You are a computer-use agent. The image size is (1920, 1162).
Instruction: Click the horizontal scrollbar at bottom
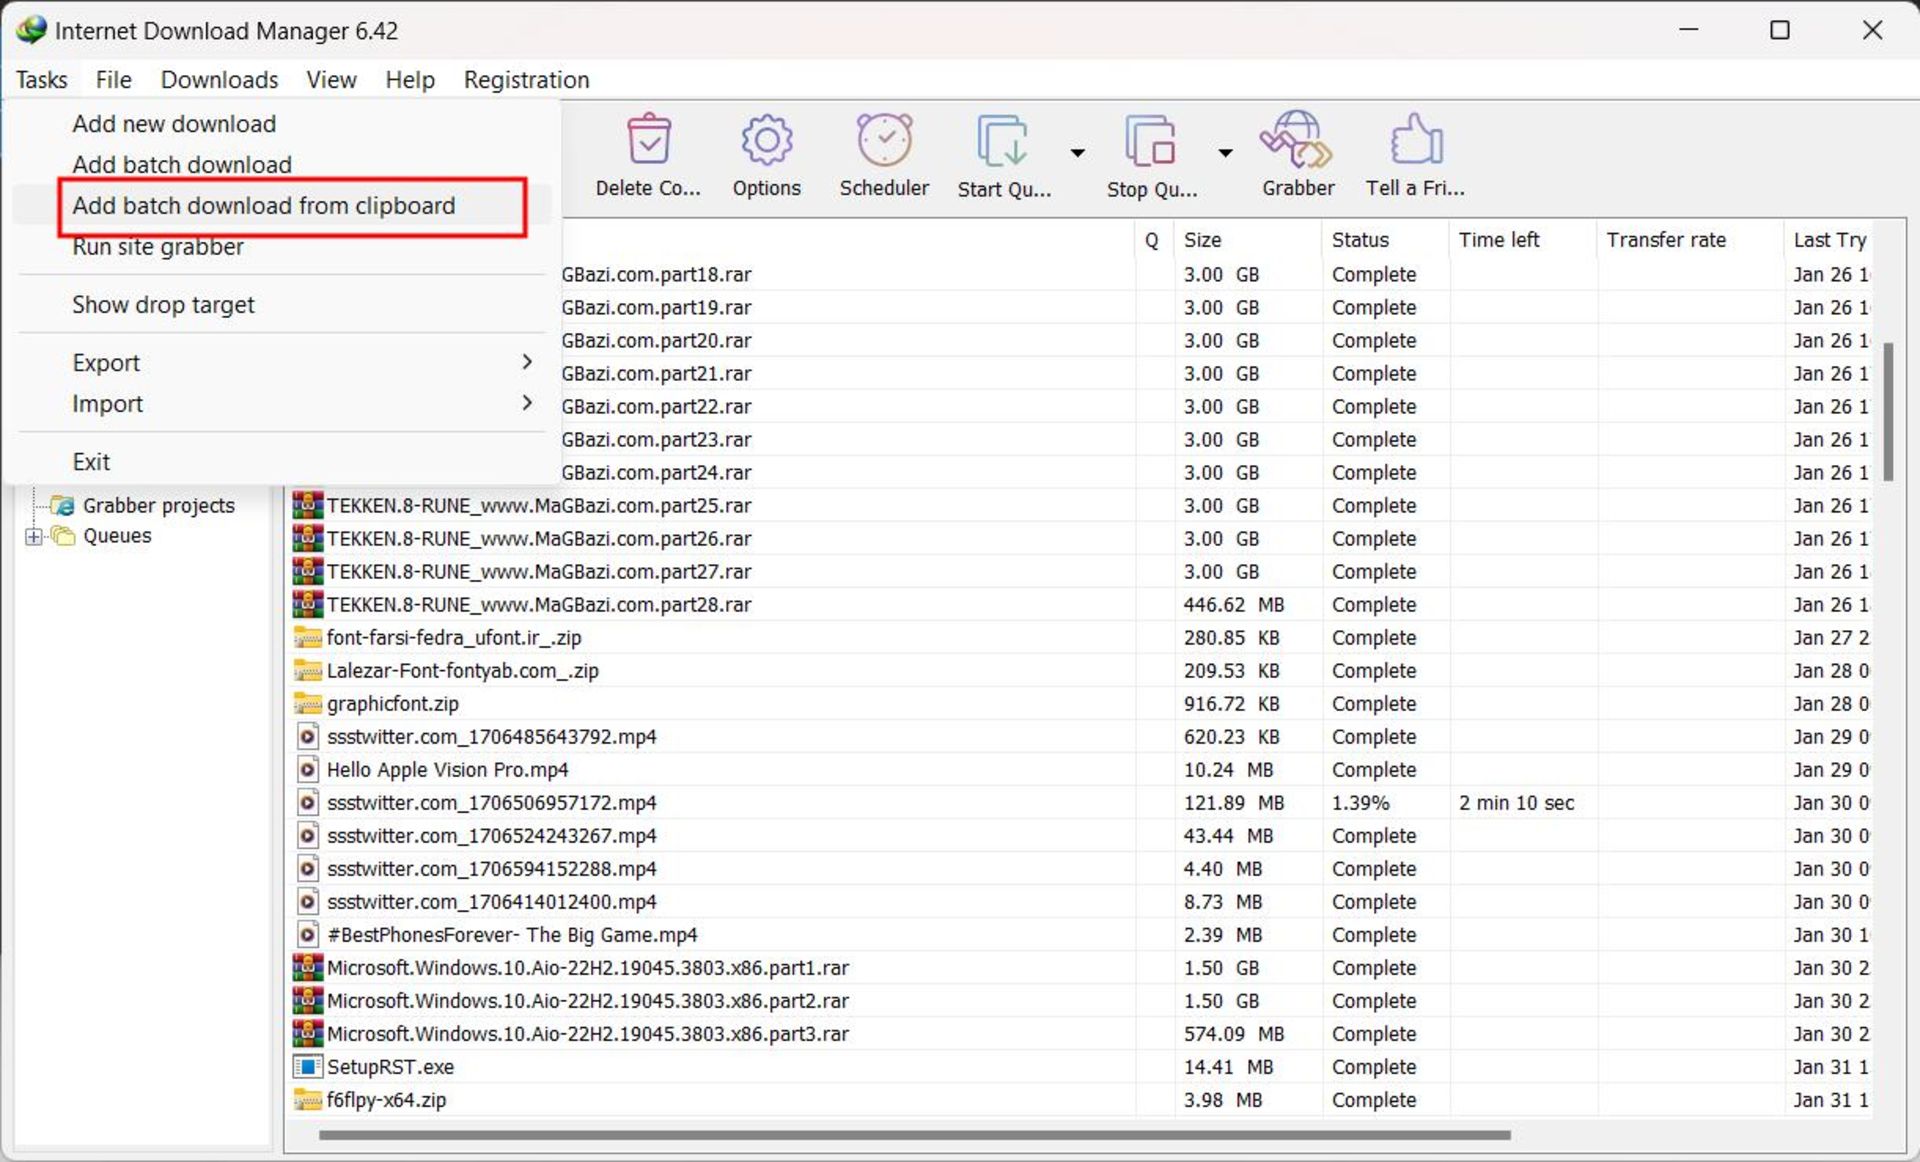point(914,1135)
